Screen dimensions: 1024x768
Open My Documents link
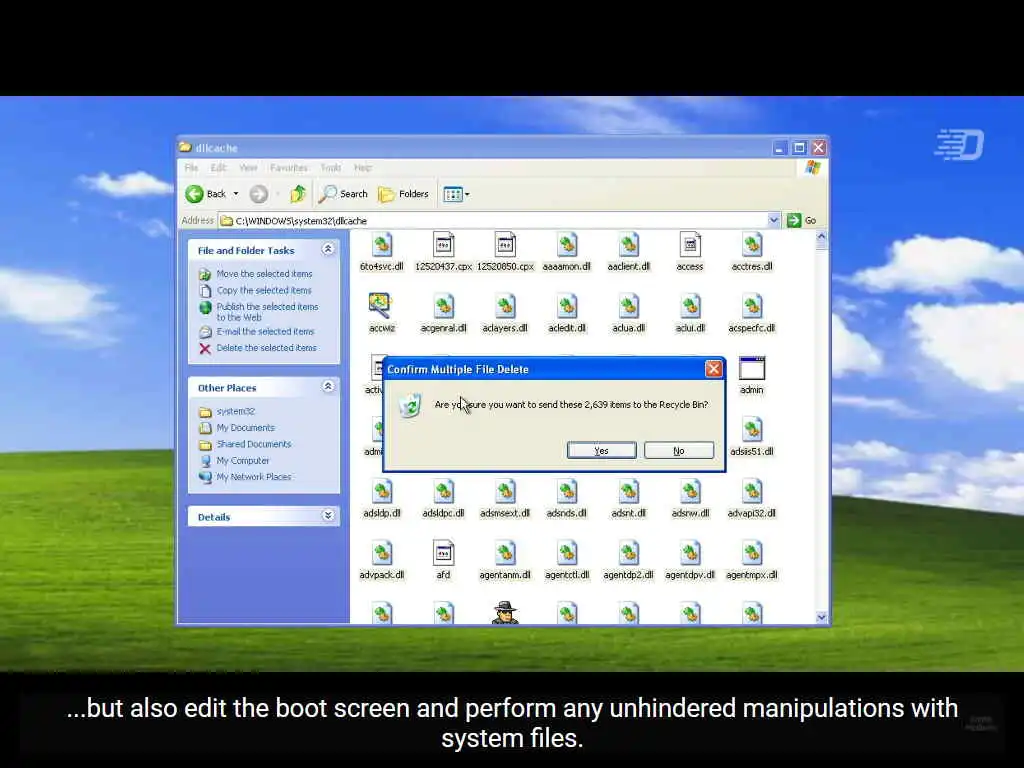pyautogui.click(x=246, y=427)
